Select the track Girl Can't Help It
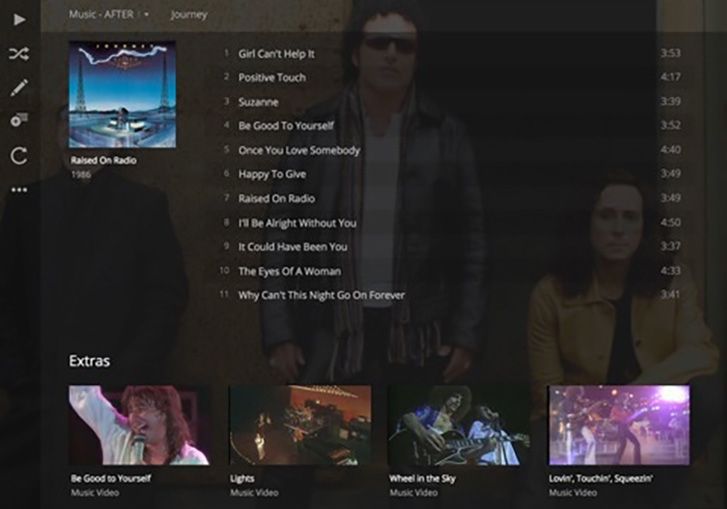 pos(276,53)
